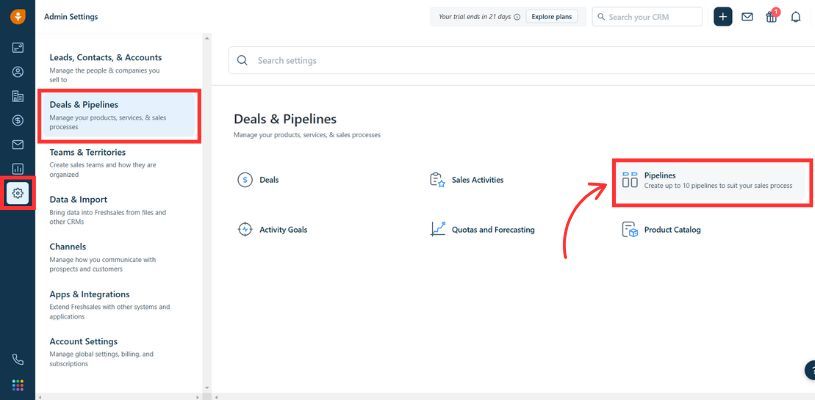Select Channels settings section
Screen dimensions: 815x400
pyautogui.click(x=119, y=258)
